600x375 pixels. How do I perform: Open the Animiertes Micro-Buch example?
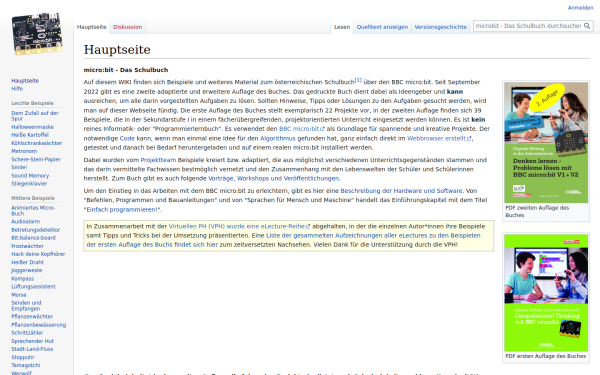pos(33,210)
